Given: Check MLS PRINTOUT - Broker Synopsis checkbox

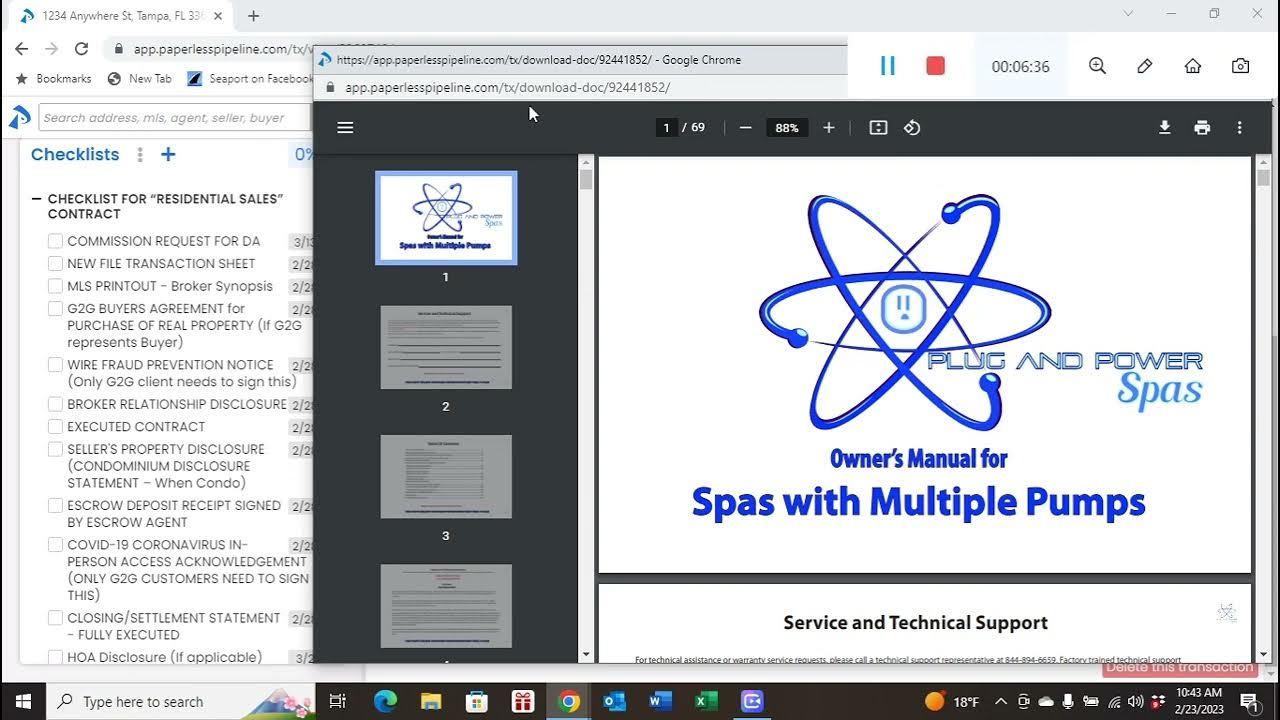Looking at the screenshot, I should 56,286.
